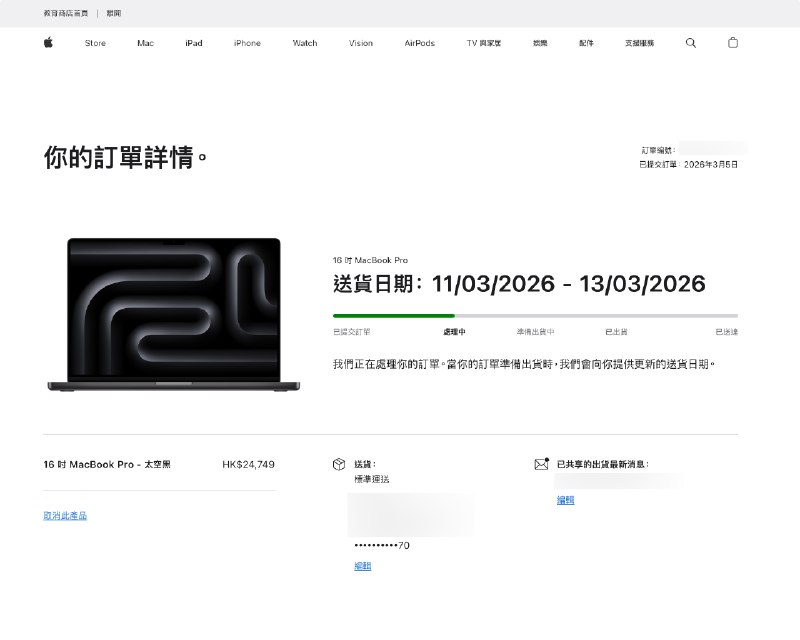Viewport: 800px width, 640px height.
Task: Select Watch from the navigation
Action: [x=303, y=43]
